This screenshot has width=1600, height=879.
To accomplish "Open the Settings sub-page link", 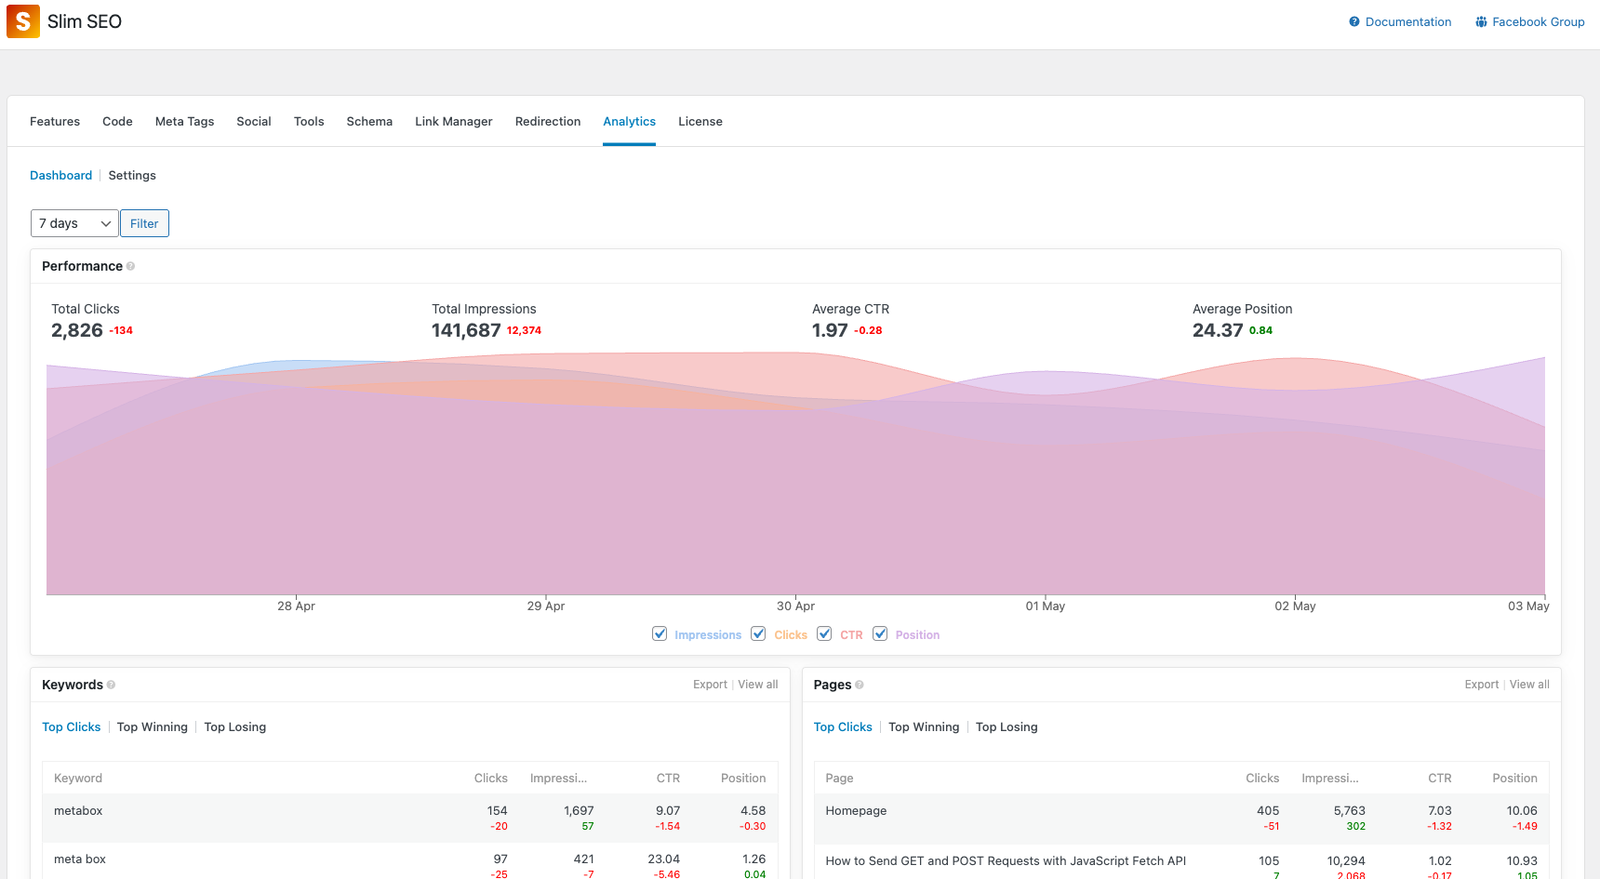I will [x=132, y=175].
